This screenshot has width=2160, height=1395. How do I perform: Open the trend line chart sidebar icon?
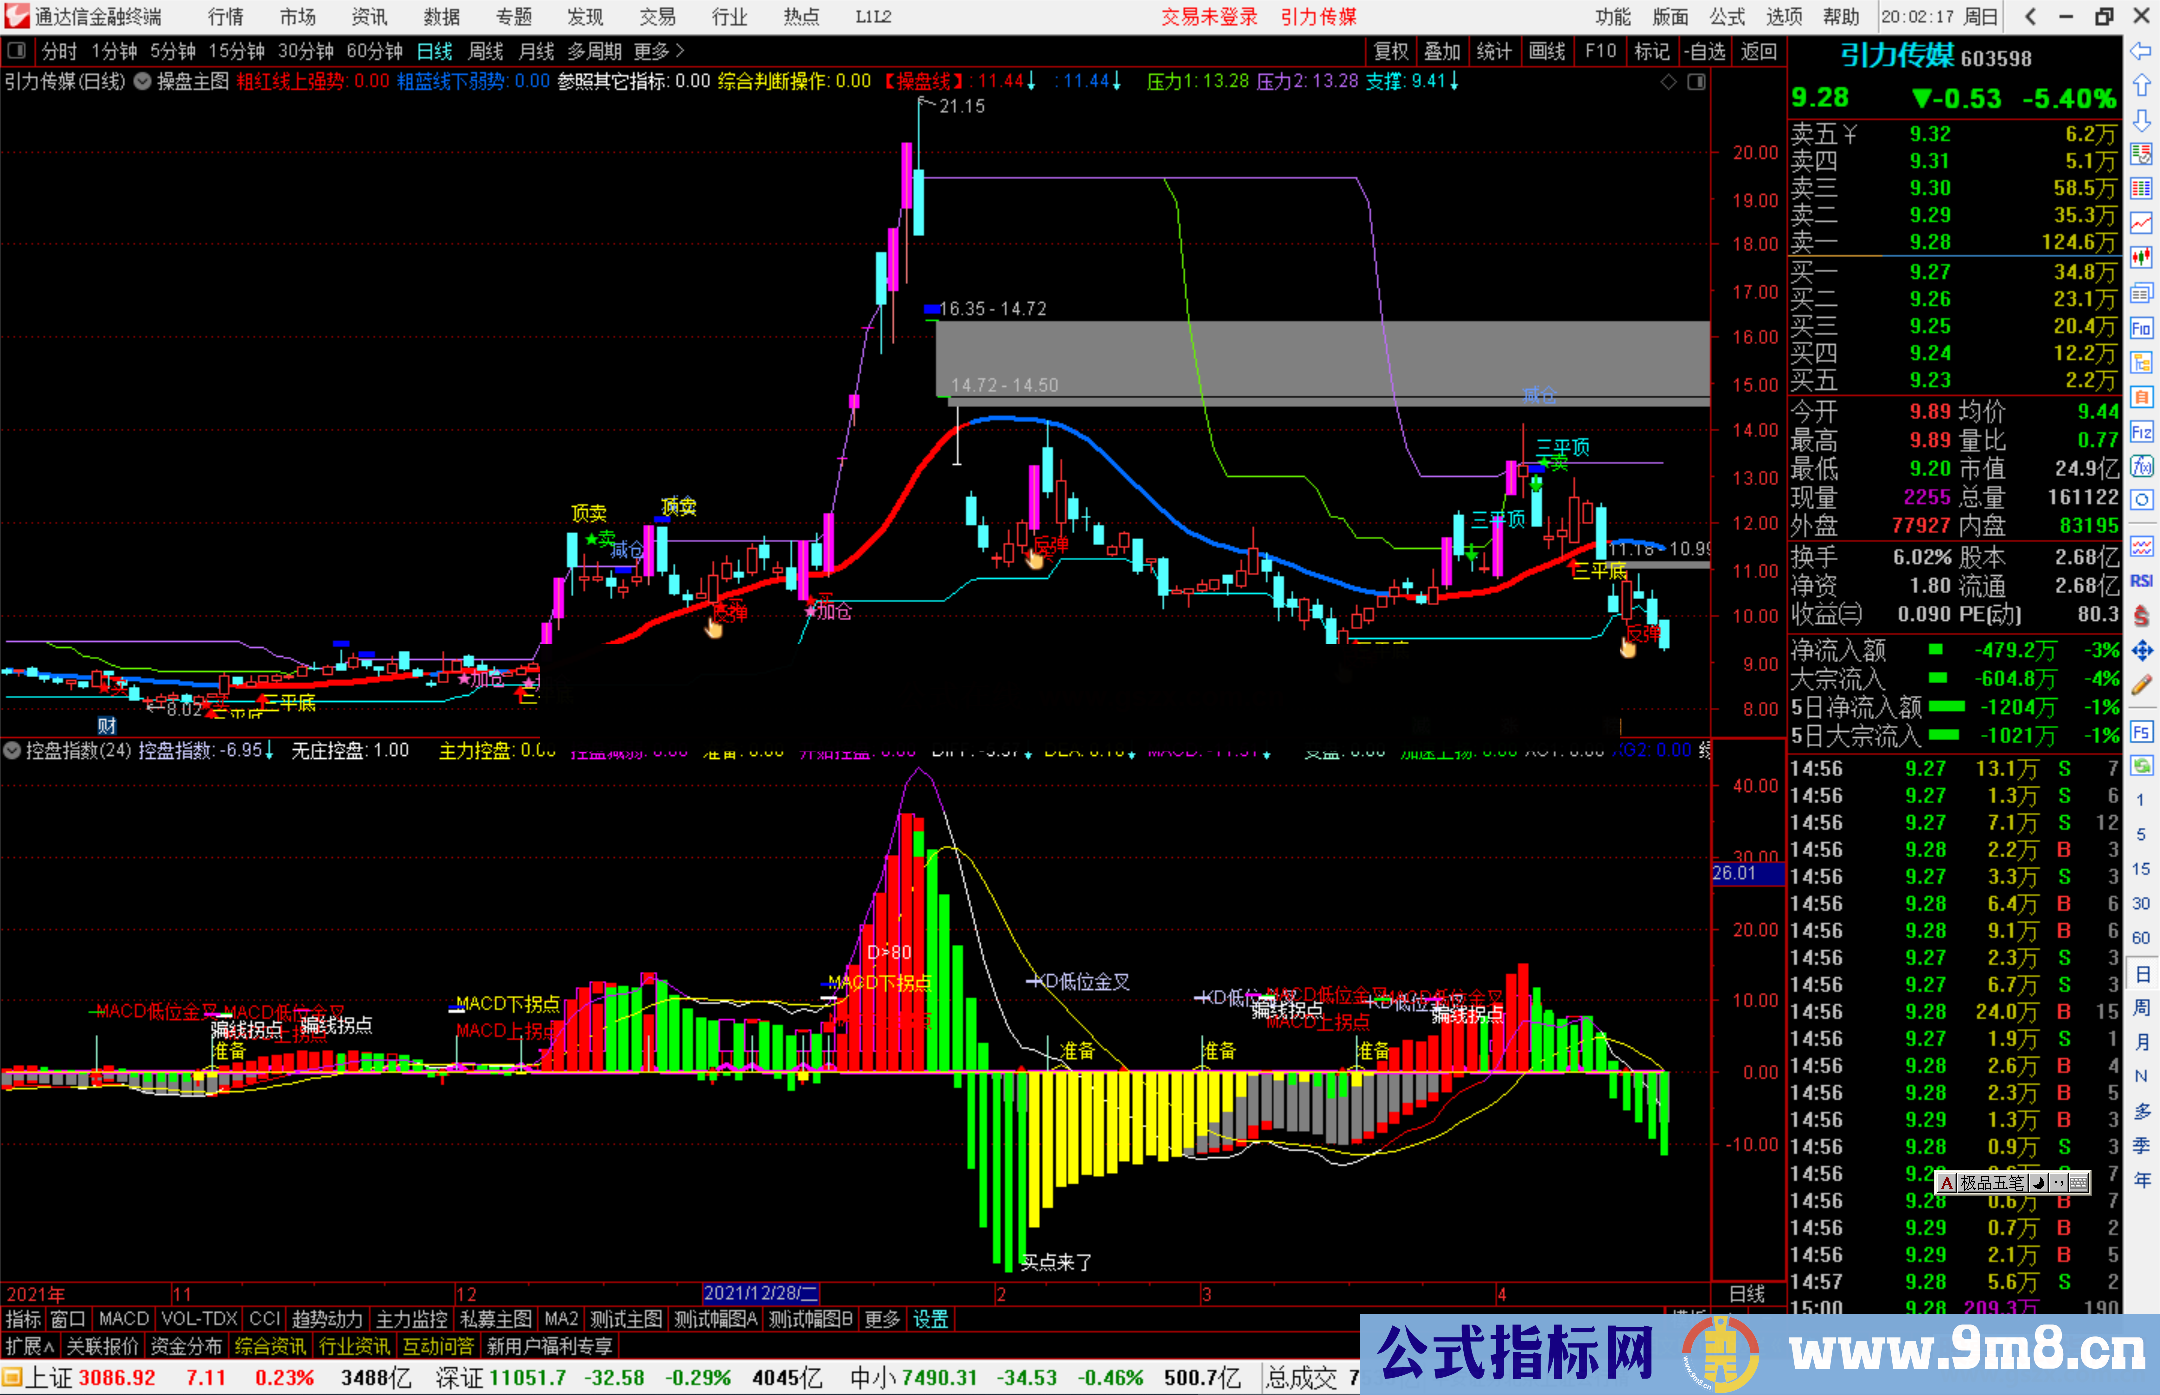point(2141,223)
